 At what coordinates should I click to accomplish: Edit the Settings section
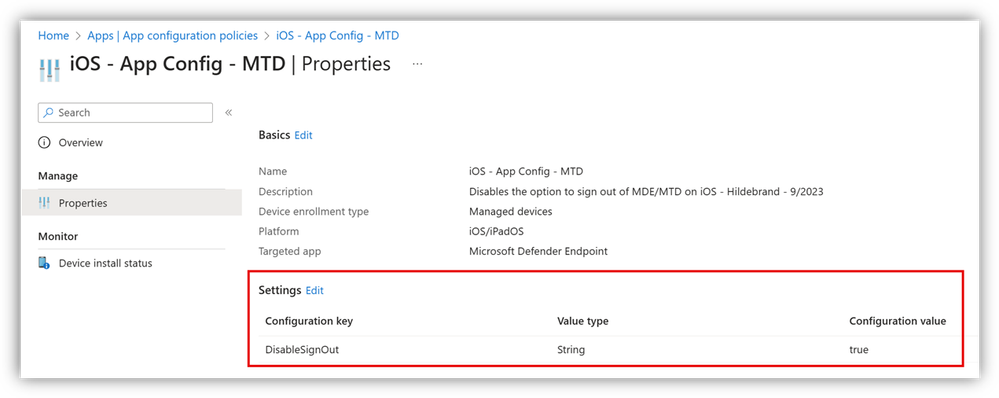point(315,290)
